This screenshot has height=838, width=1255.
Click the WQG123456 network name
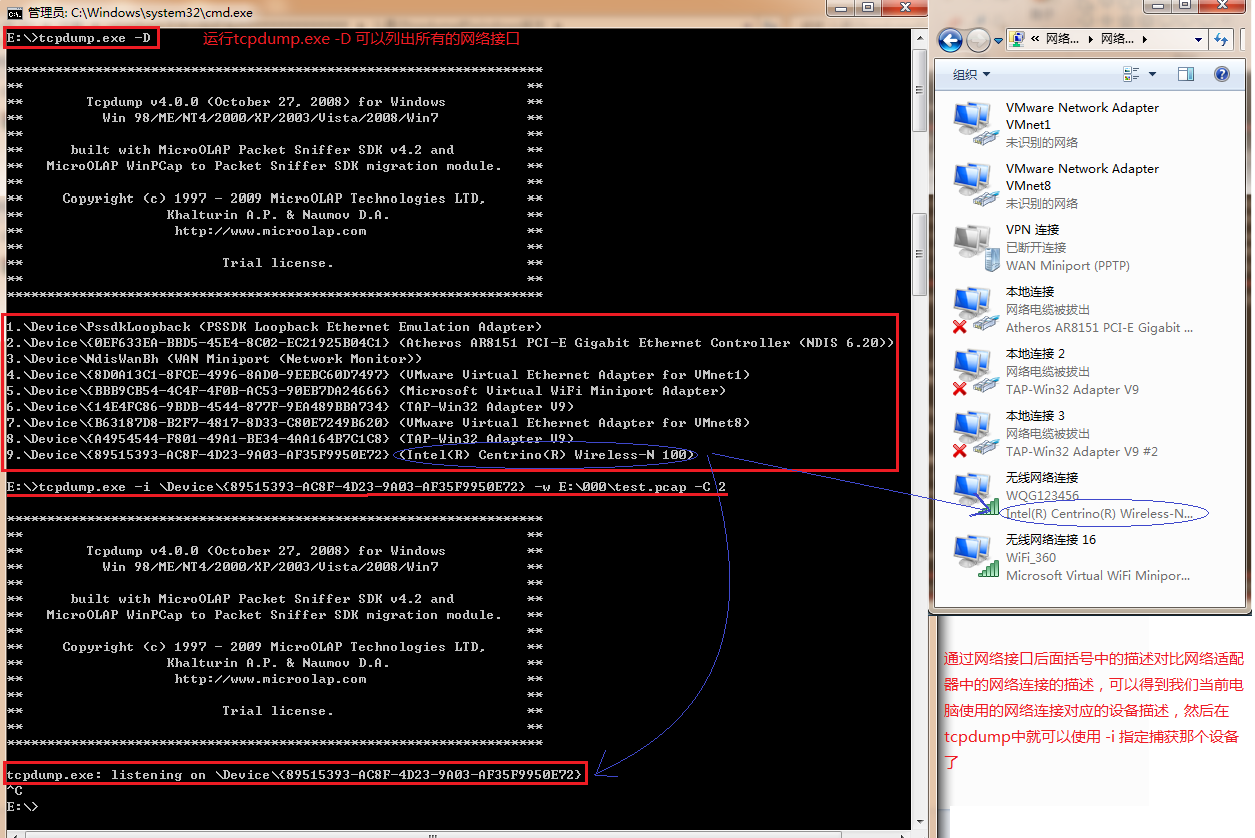coord(1042,496)
